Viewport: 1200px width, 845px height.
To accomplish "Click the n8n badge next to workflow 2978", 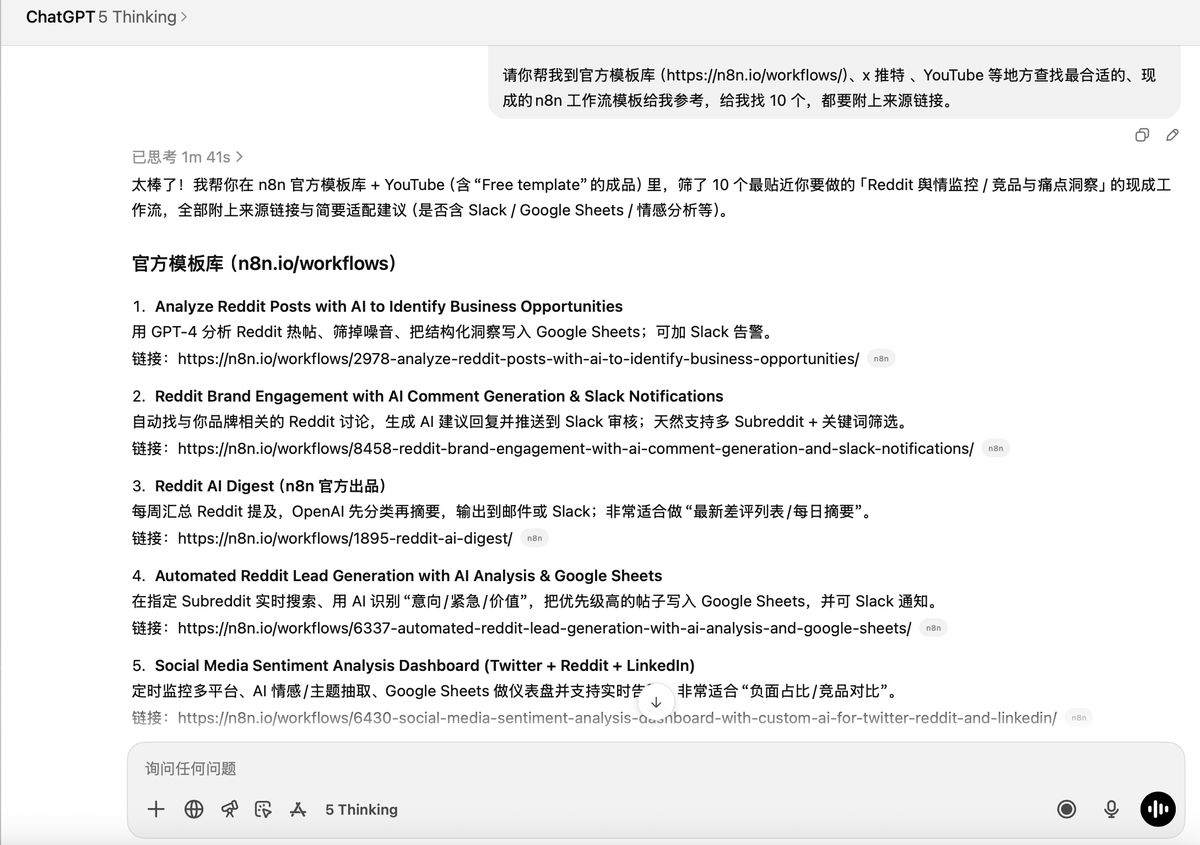I will 881,358.
